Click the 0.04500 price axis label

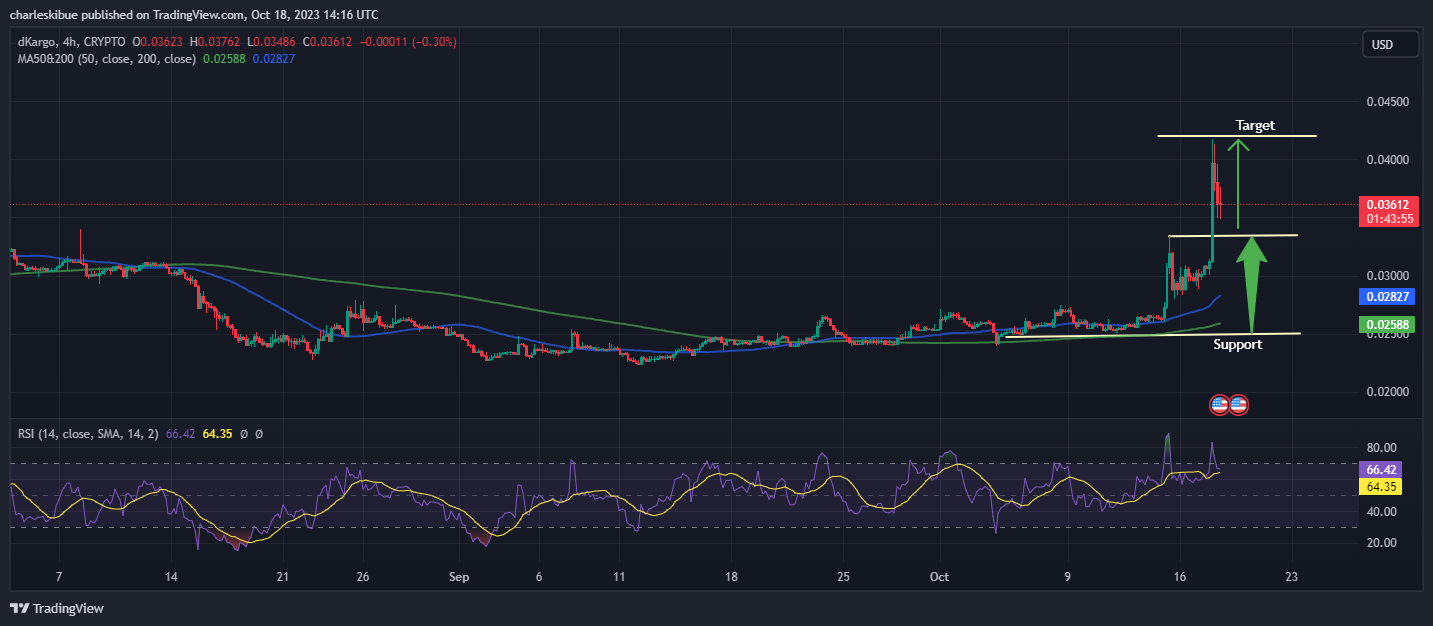click(x=1387, y=102)
